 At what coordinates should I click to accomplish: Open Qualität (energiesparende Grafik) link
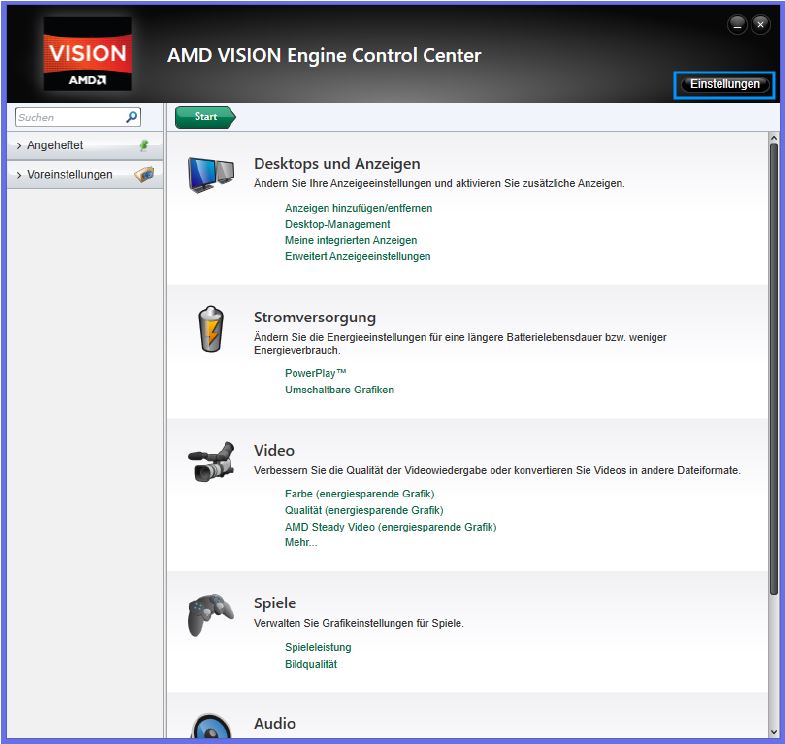click(x=364, y=510)
